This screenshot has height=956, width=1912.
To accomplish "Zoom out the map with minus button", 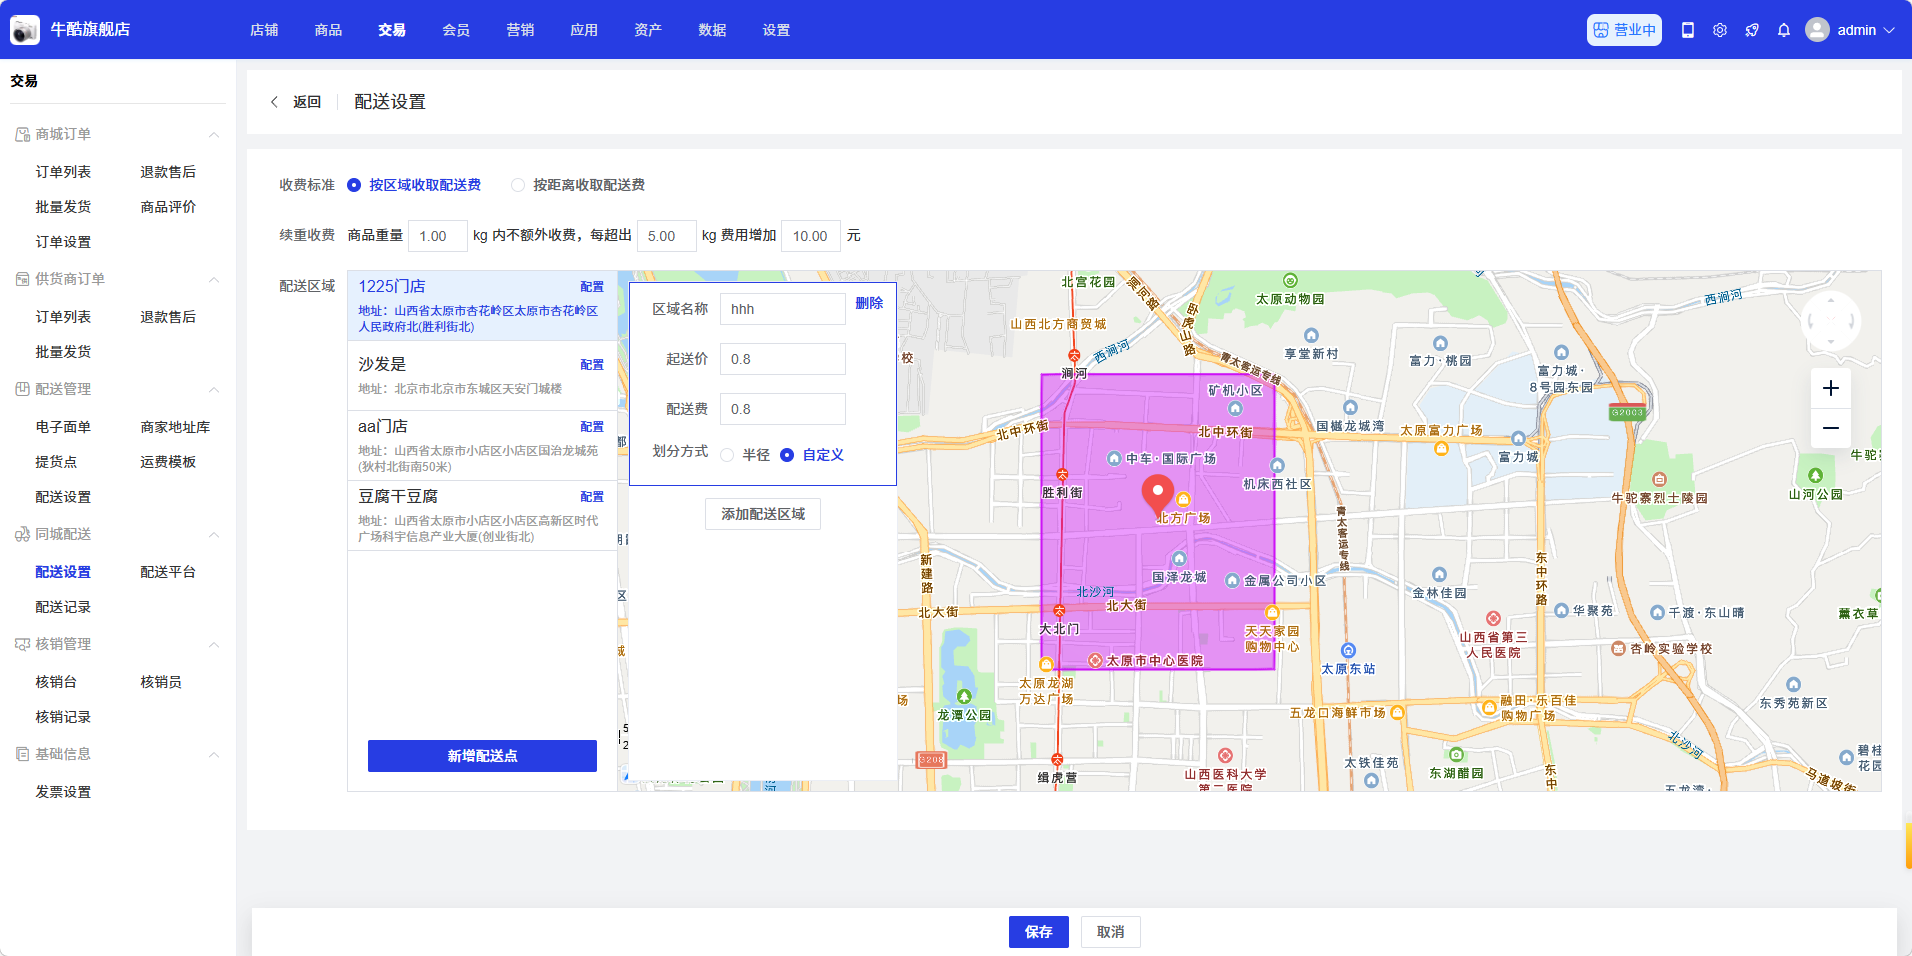I will pos(1831,428).
